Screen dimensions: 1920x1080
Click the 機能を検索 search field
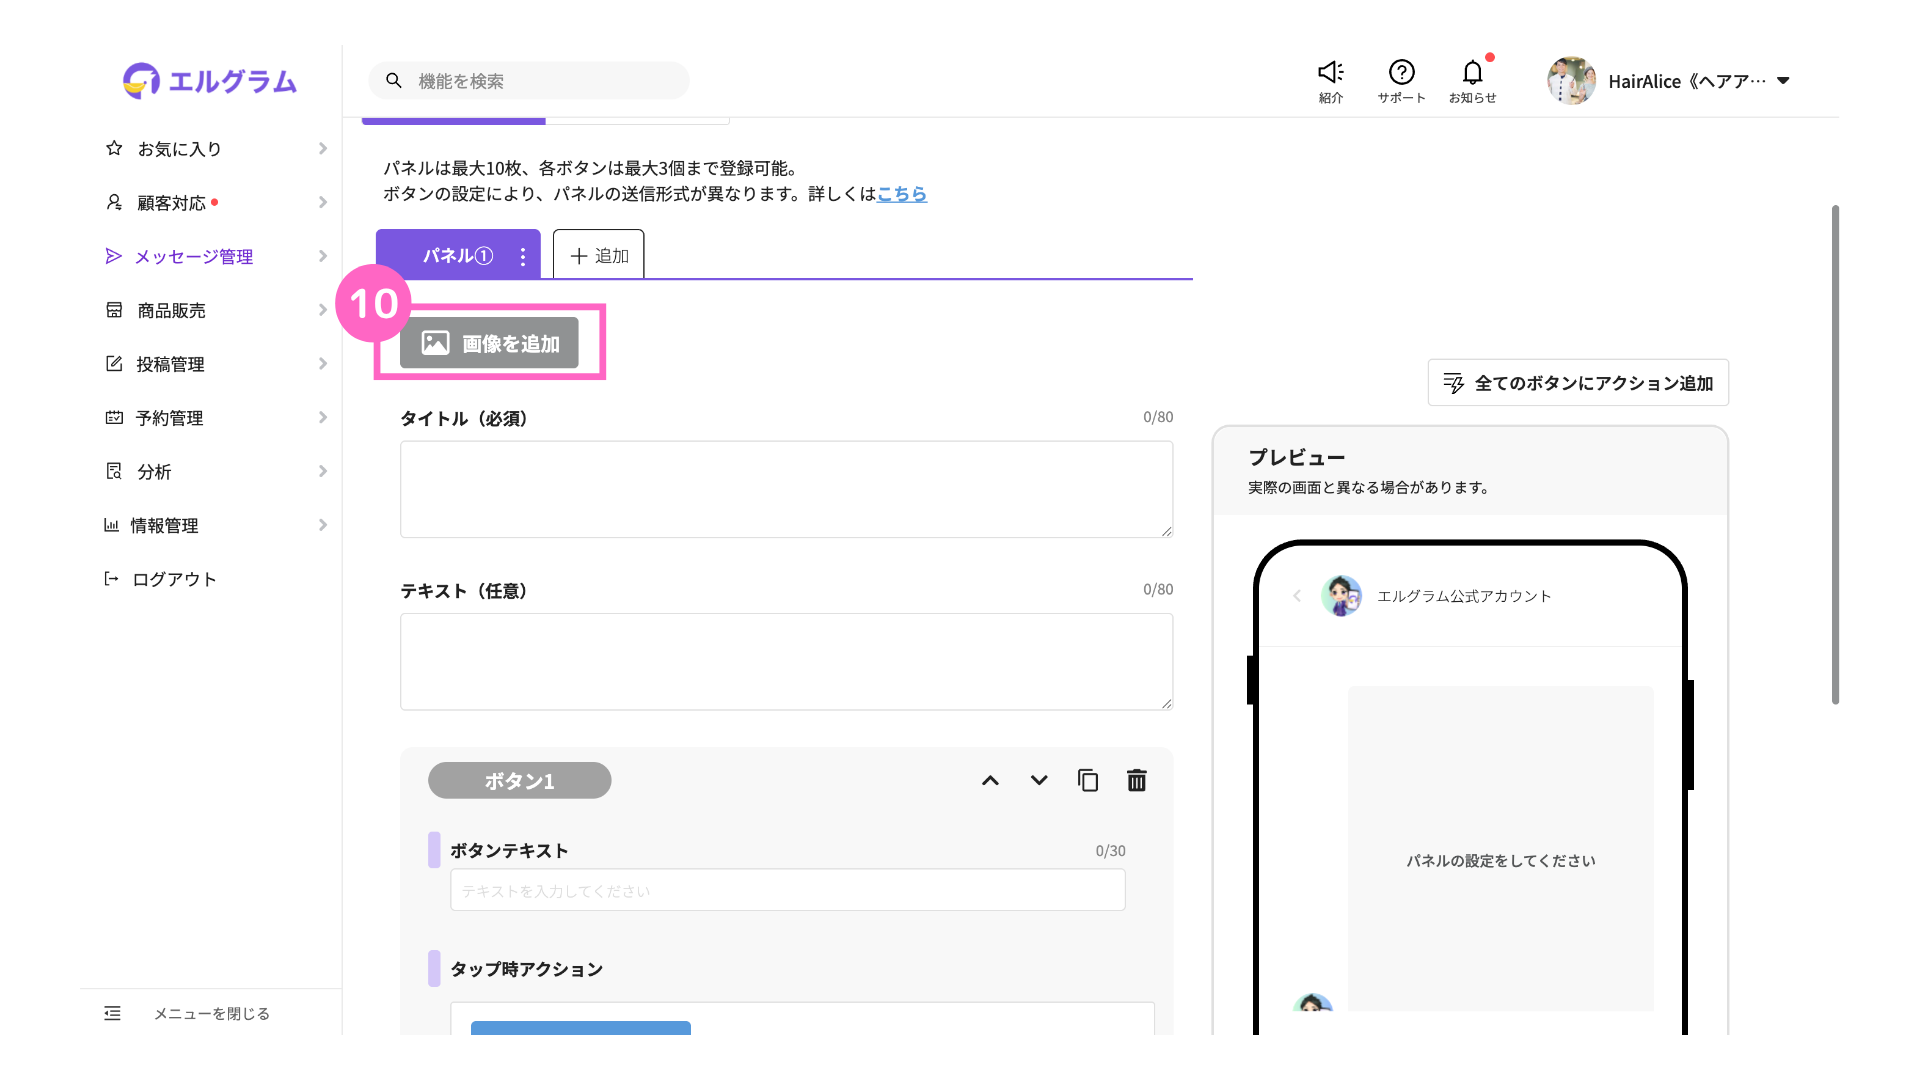(x=529, y=81)
